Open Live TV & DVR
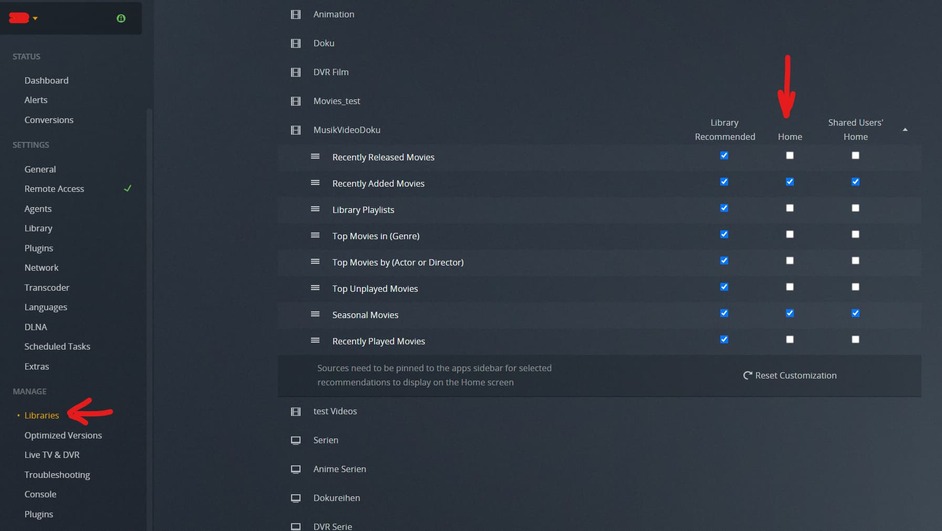This screenshot has width=942, height=531. 52,455
